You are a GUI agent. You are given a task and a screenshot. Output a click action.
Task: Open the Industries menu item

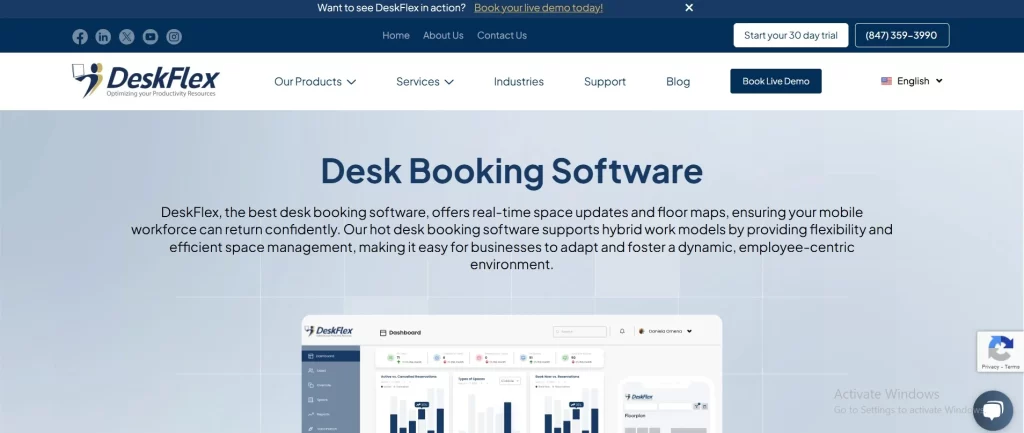click(519, 82)
